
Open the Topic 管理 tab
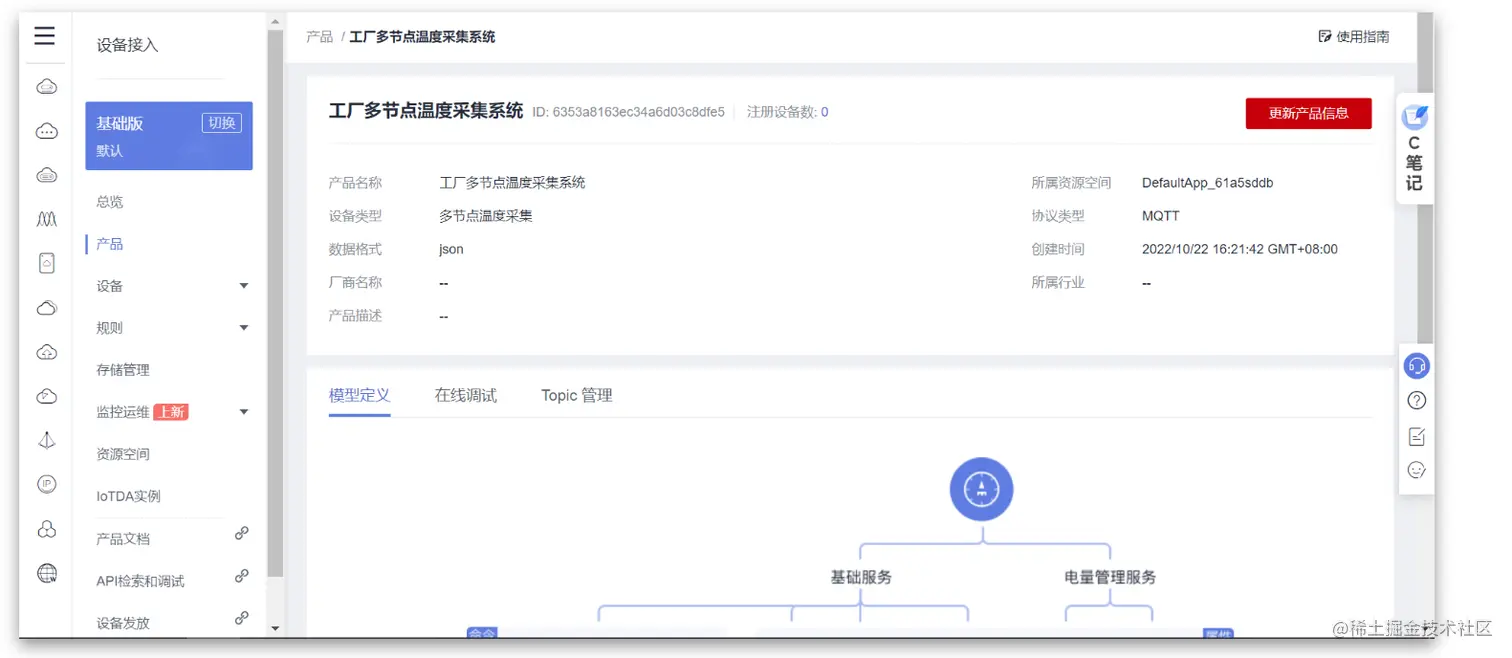[577, 395]
